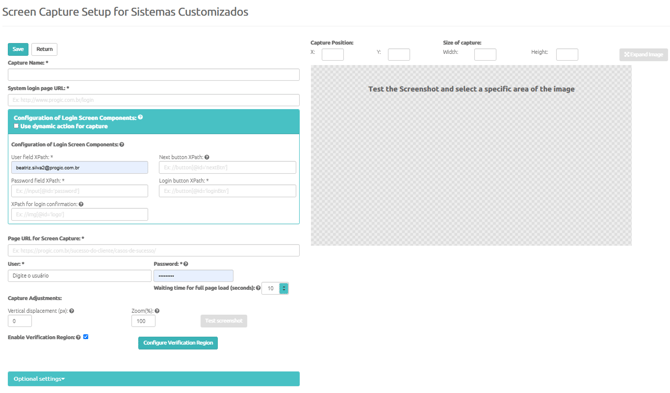Focus the System login page URL field

point(153,100)
